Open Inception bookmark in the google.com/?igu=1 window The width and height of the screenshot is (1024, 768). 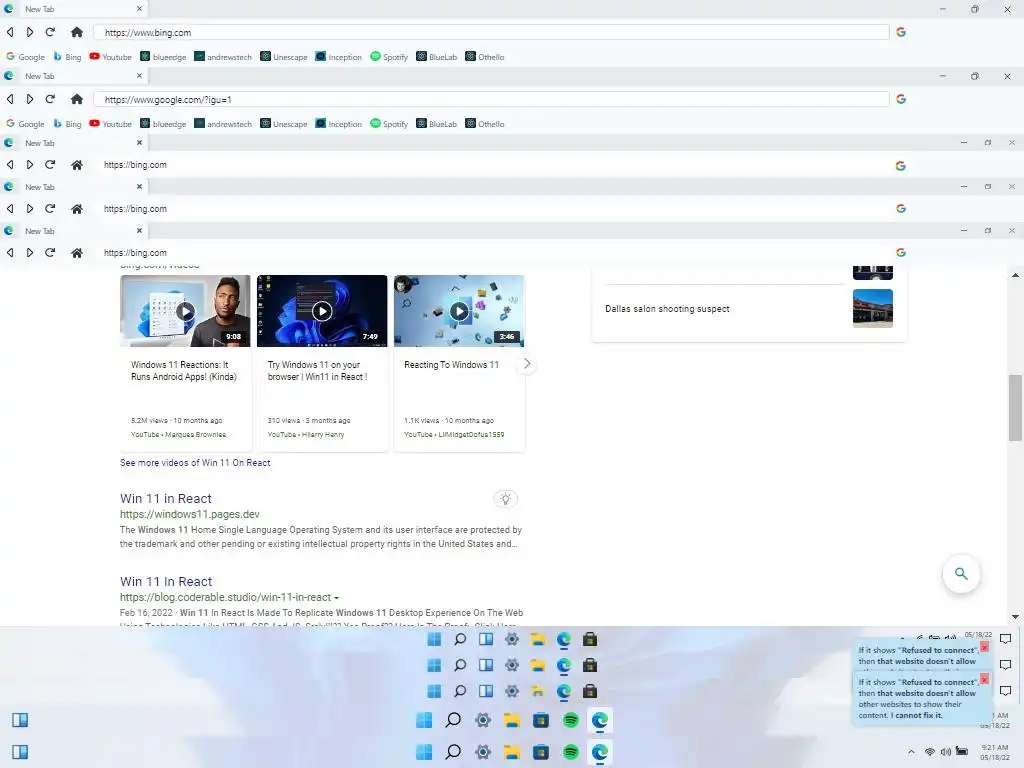coord(338,124)
